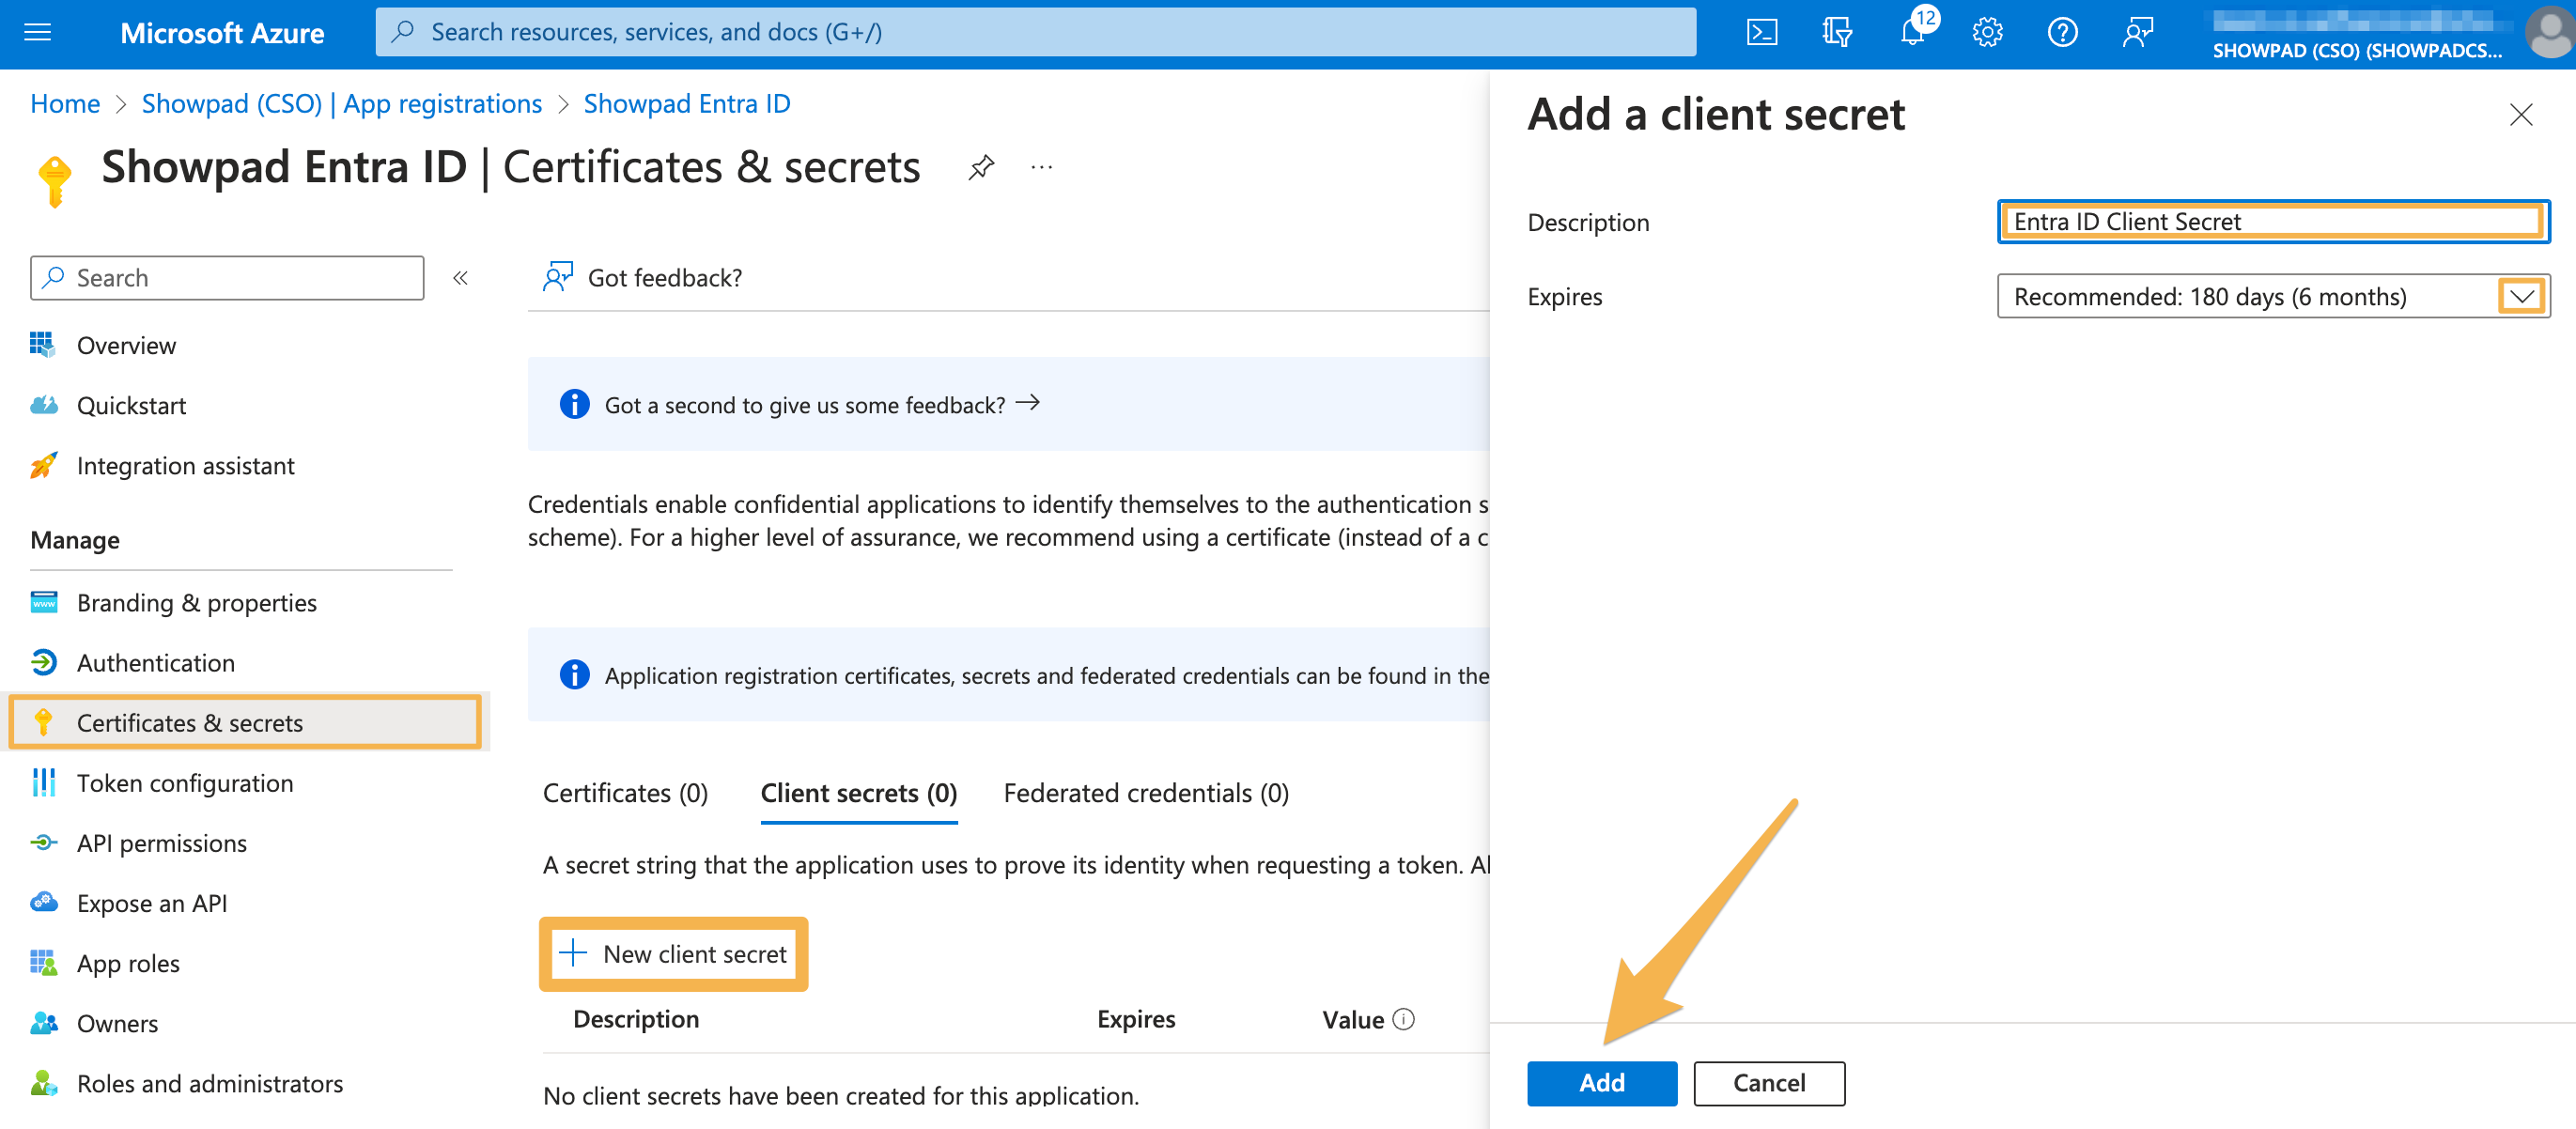2576x1129 pixels.
Task: Click the Authentication icon in sidebar
Action: pos(43,662)
